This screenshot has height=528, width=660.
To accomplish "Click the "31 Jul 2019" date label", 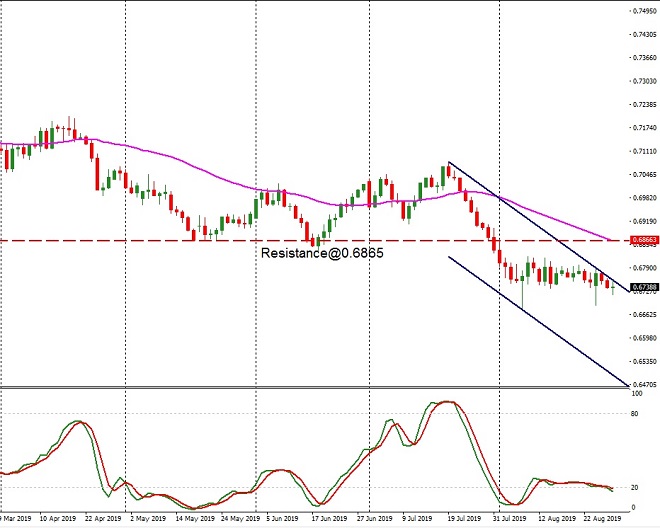I will click(x=510, y=518).
